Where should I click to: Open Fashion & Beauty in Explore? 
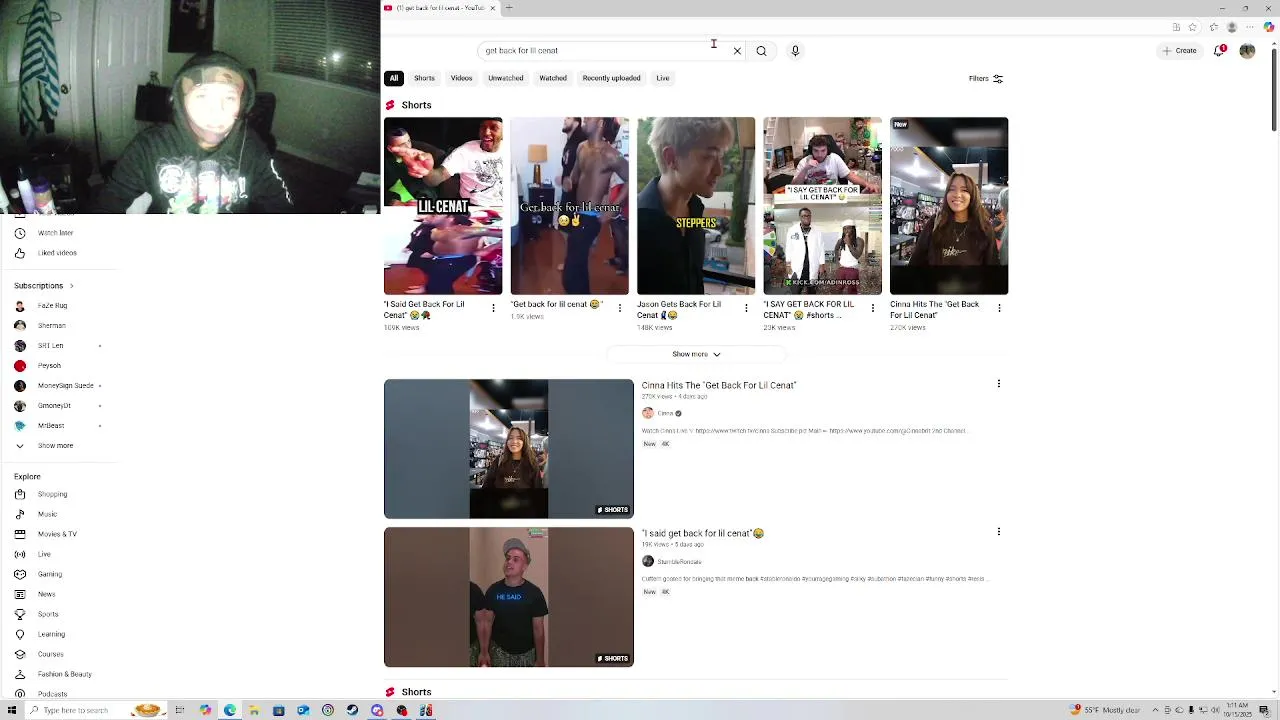click(x=65, y=674)
